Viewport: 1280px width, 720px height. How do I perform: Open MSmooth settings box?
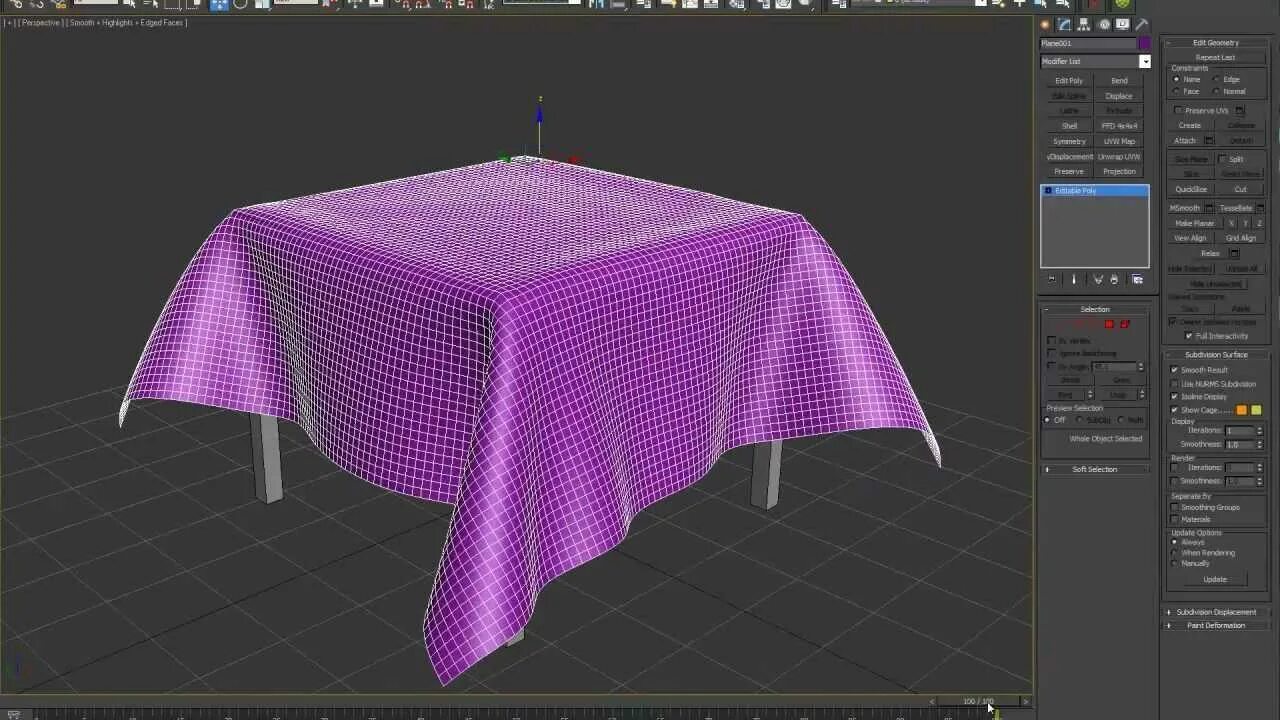coord(1209,208)
